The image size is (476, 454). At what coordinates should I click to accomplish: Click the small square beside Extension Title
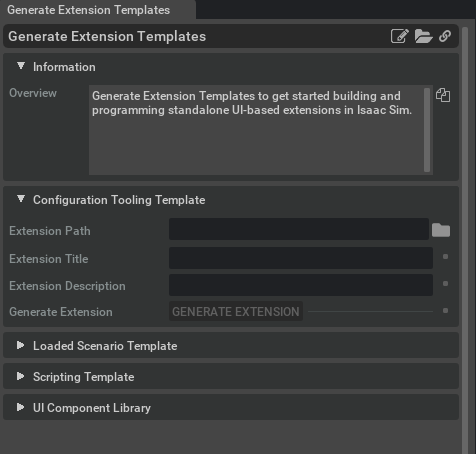tap(445, 257)
